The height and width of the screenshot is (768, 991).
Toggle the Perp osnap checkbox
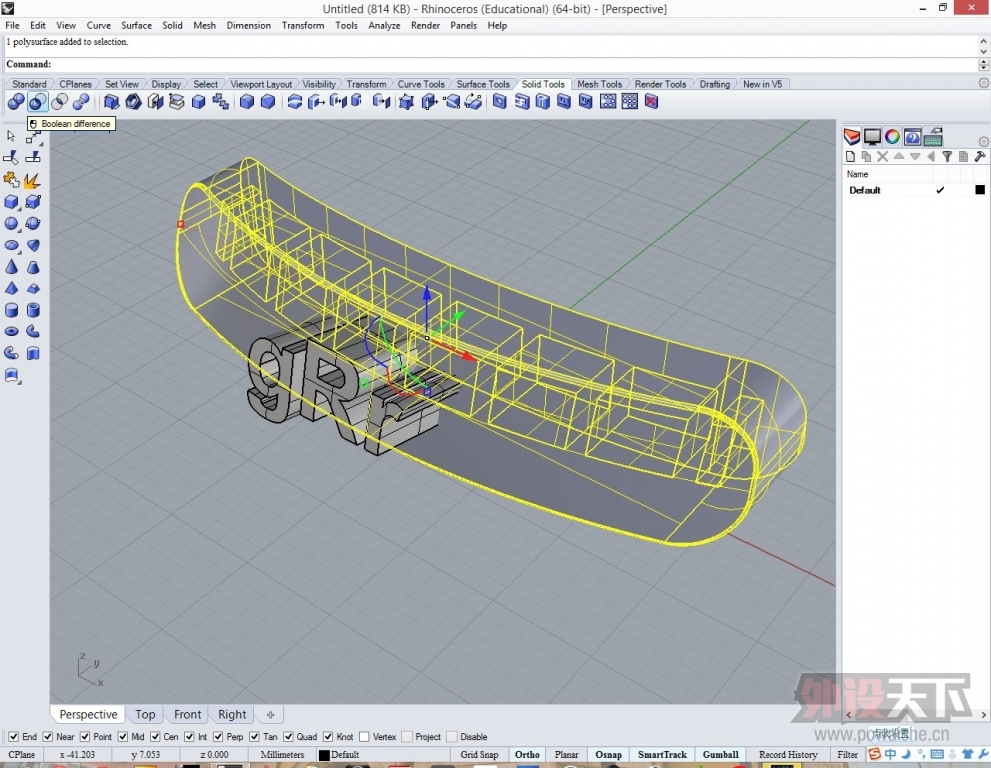[x=217, y=736]
